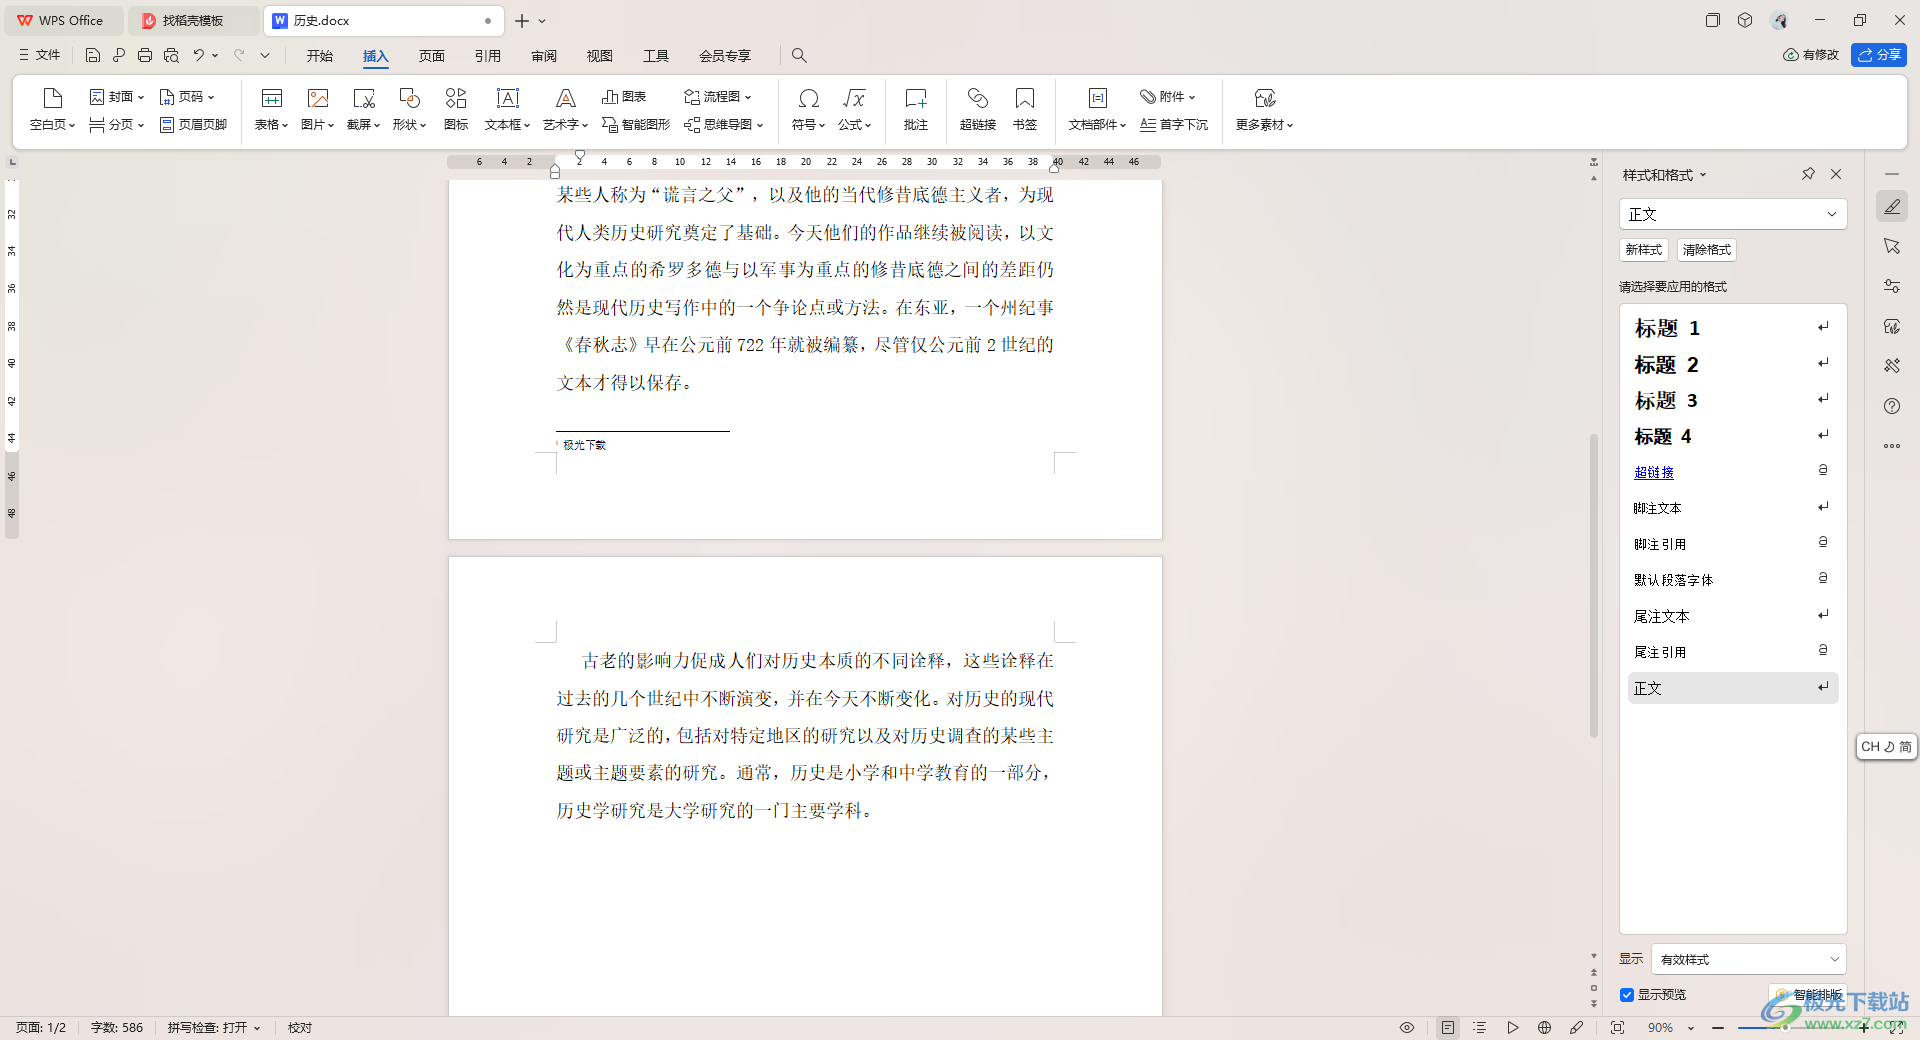The width and height of the screenshot is (1920, 1040).
Task: Click the undo arrow icon
Action: pos(199,55)
